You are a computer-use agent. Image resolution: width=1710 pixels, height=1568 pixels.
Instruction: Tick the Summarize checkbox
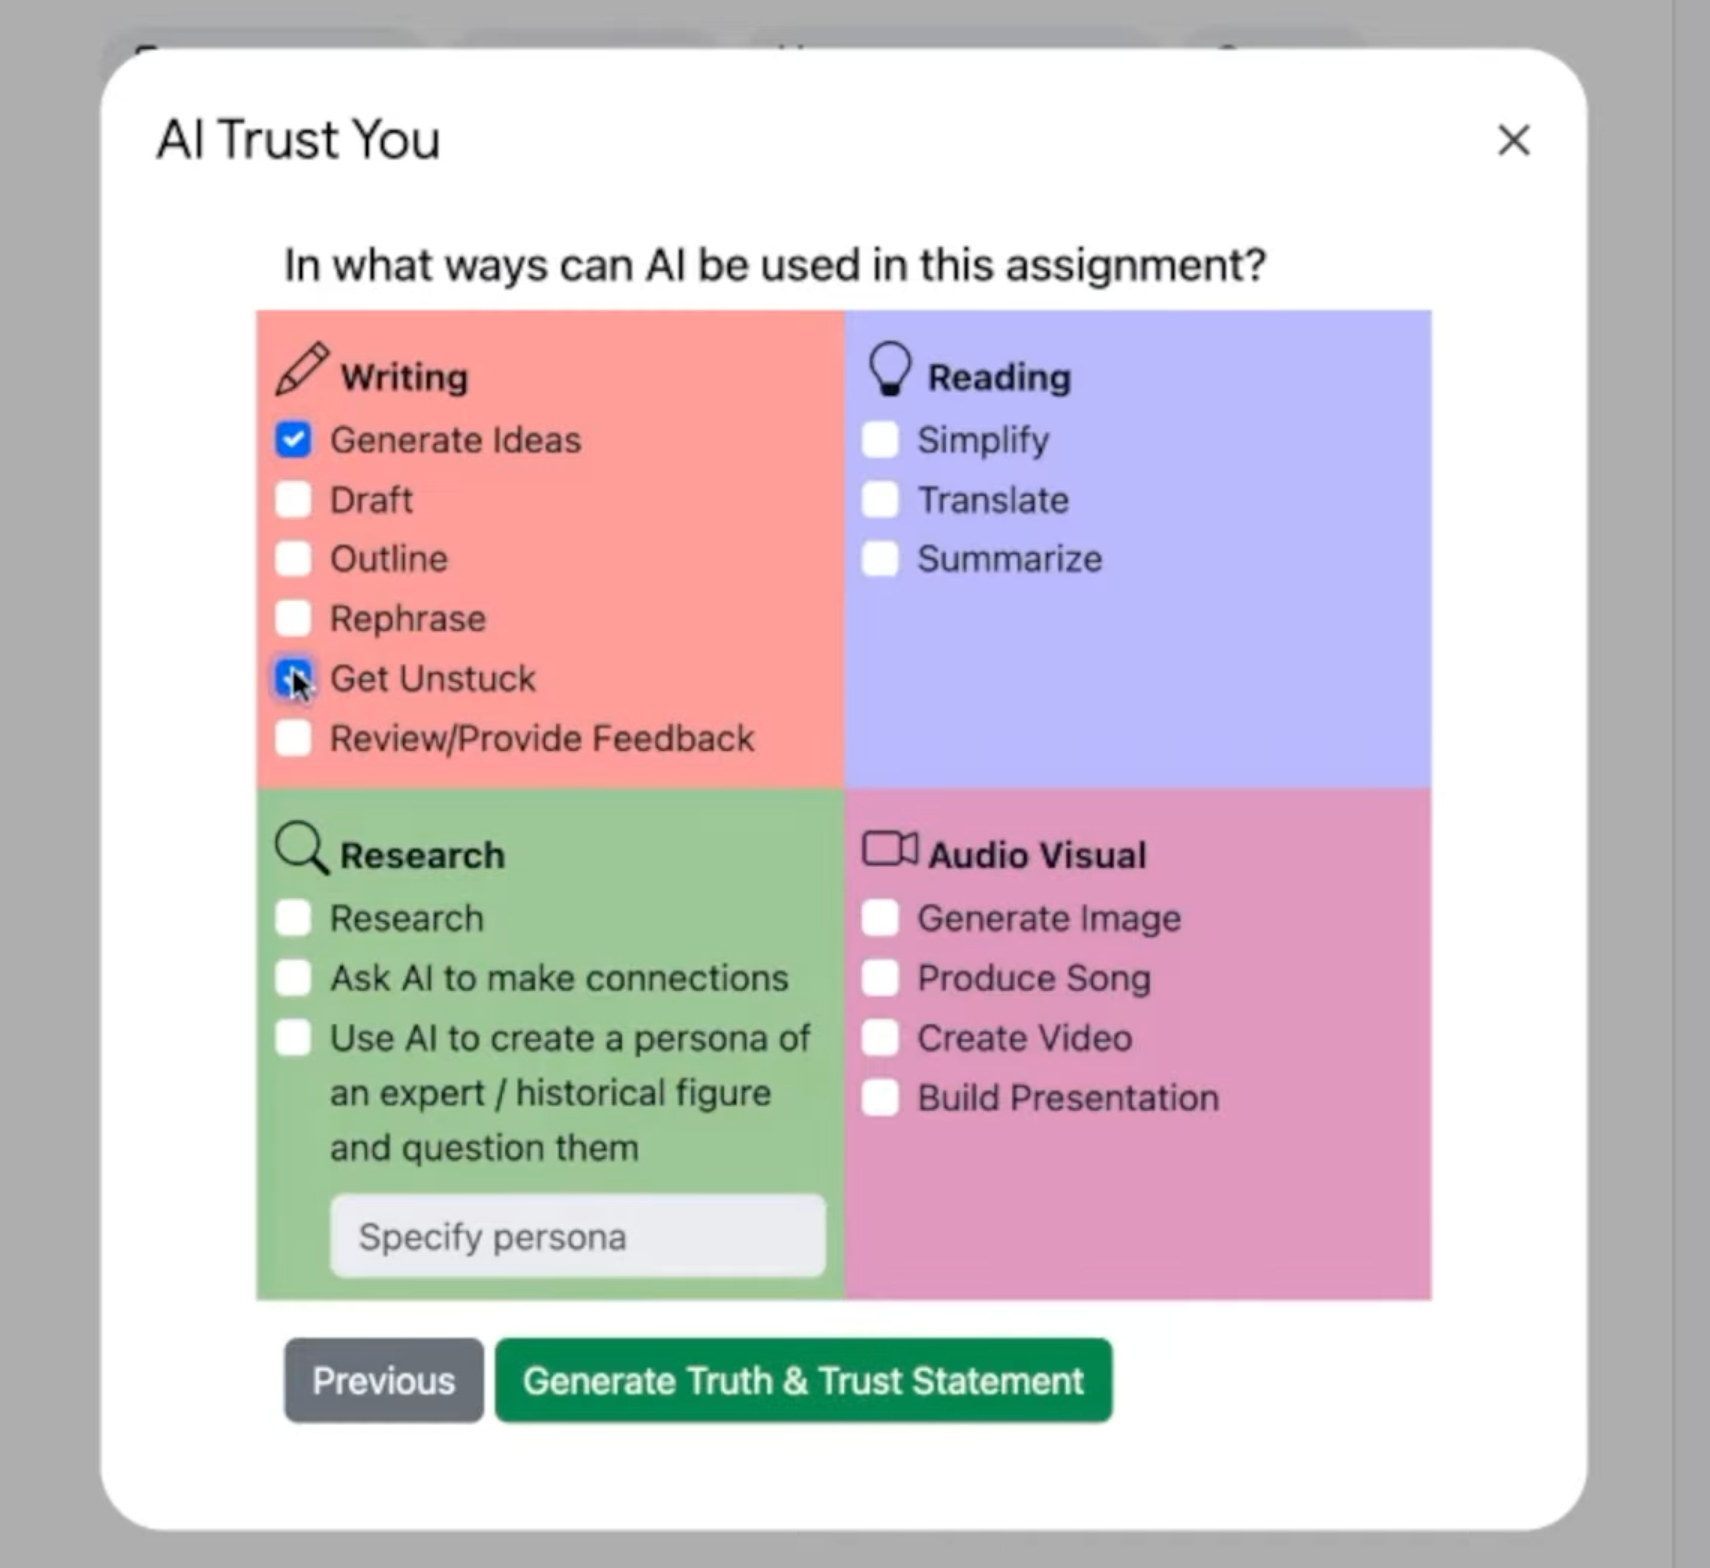tap(880, 559)
